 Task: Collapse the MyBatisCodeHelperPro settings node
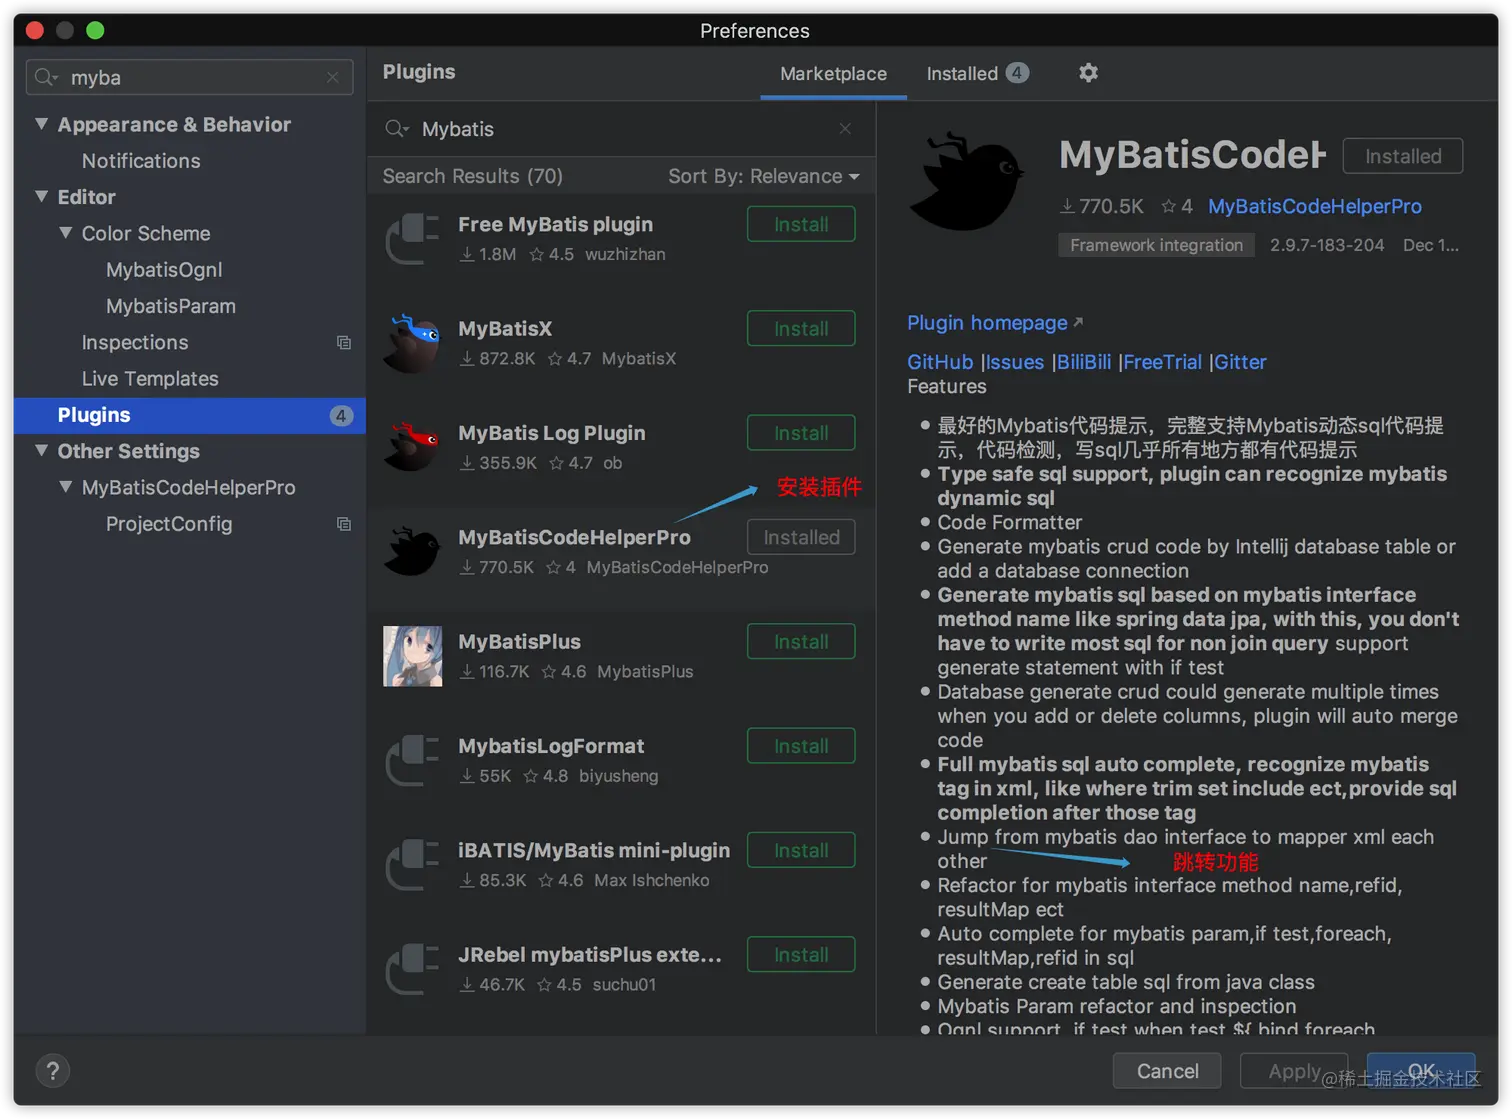coord(65,487)
